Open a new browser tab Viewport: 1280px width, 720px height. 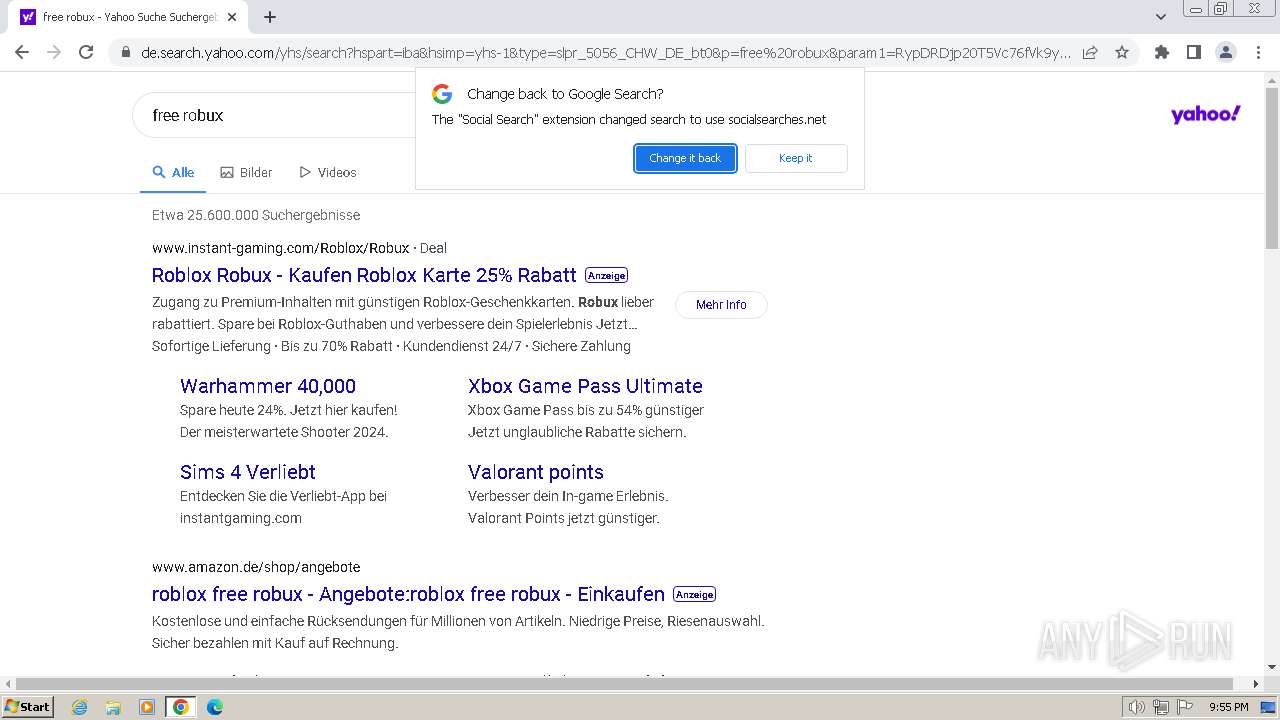click(x=270, y=17)
